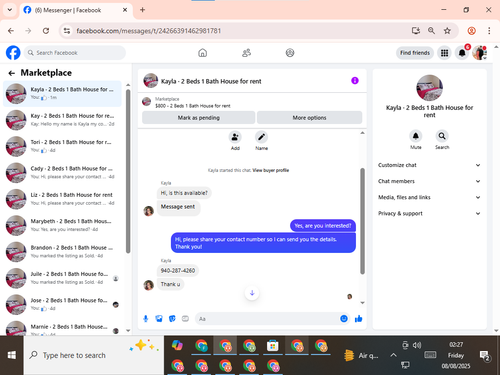Expand Media, files and links section
Image resolution: width=500 pixels, height=375 pixels.
point(429,197)
